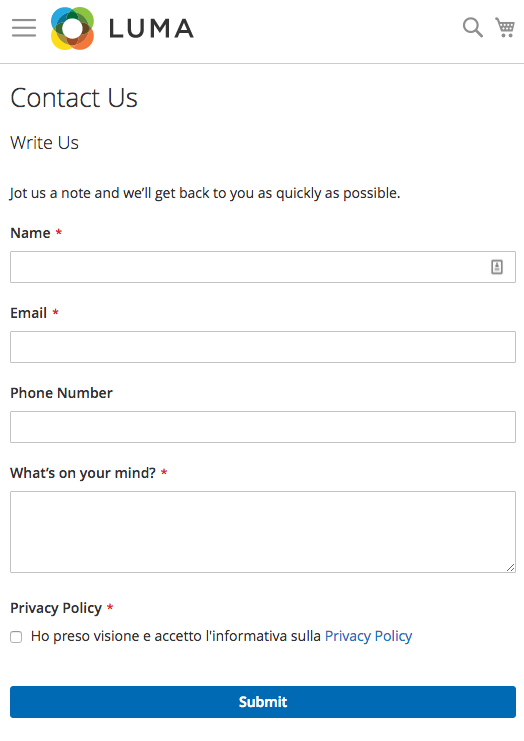This screenshot has width=524, height=741.
Task: View the shopping cart
Action: [505, 27]
